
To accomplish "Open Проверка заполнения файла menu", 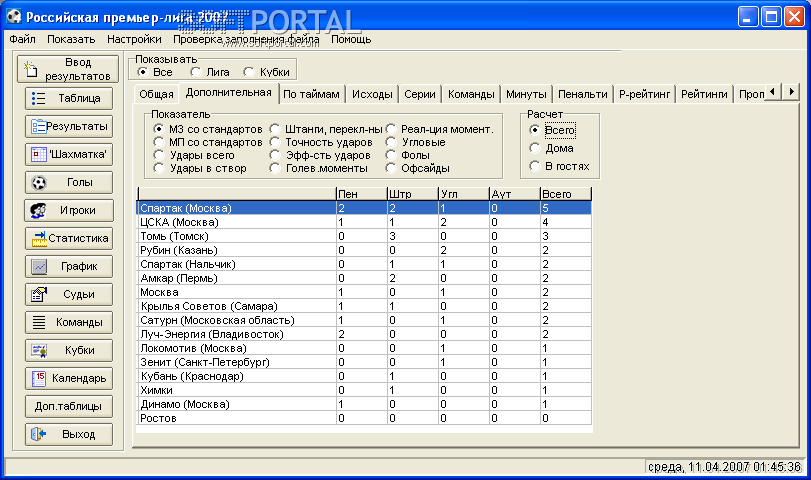I will (x=246, y=39).
